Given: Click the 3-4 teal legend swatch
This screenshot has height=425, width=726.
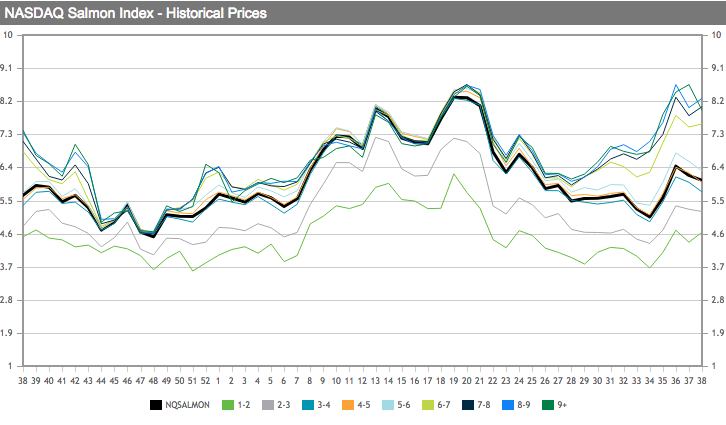Looking at the screenshot, I should click(x=308, y=405).
